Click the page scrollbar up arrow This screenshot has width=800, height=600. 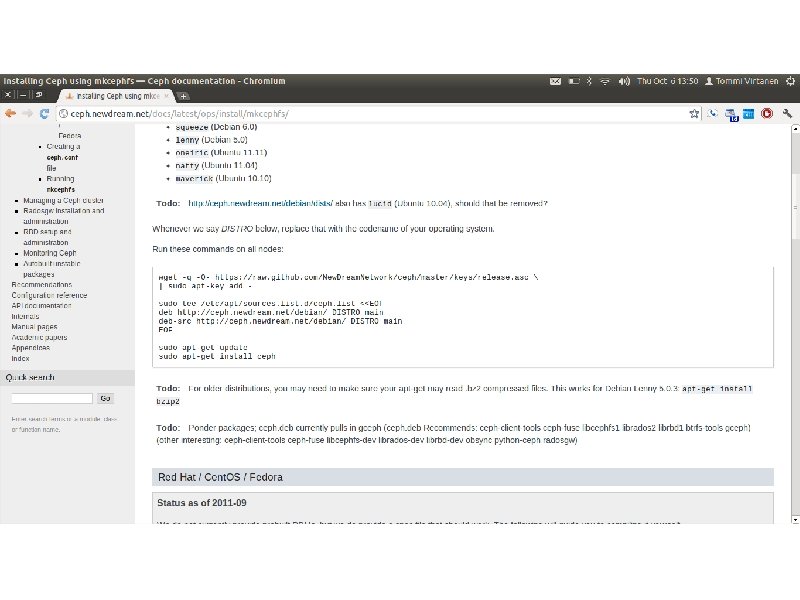(795, 129)
